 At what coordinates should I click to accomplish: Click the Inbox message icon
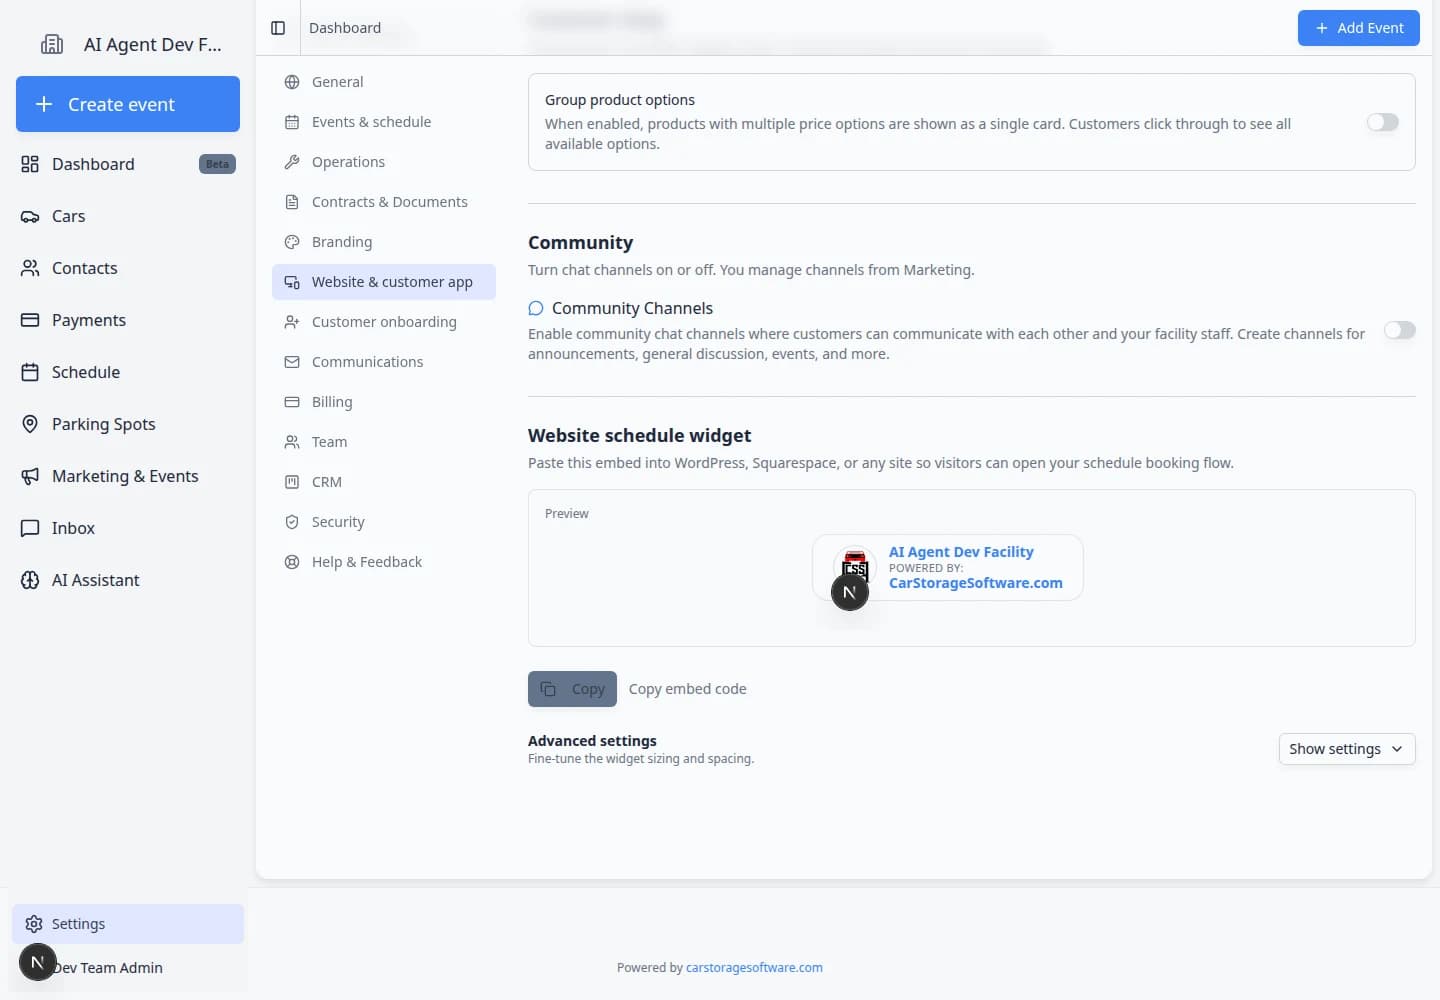click(x=30, y=528)
